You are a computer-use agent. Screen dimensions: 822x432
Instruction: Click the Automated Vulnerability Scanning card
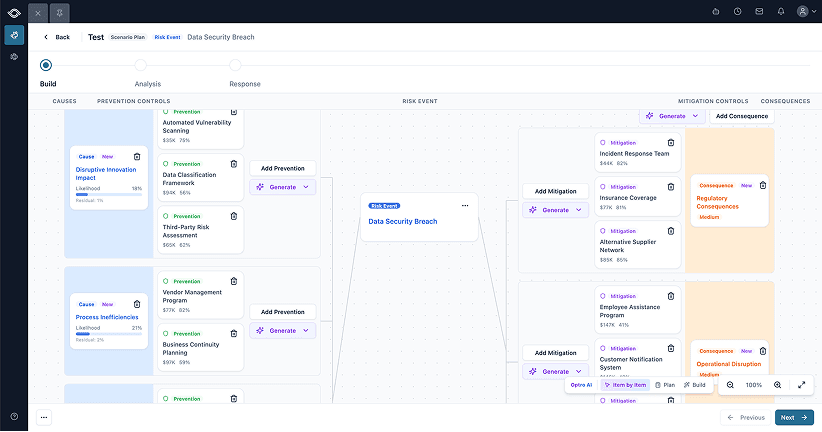pos(201,127)
